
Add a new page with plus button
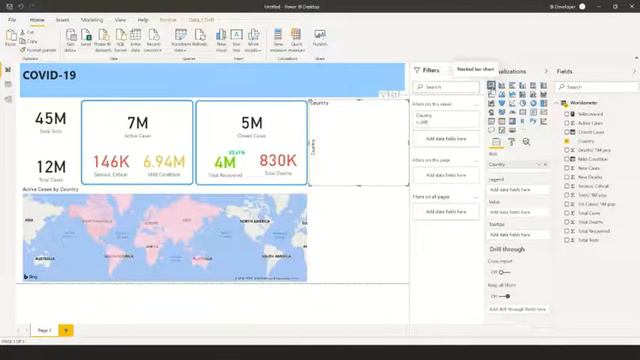click(x=66, y=330)
